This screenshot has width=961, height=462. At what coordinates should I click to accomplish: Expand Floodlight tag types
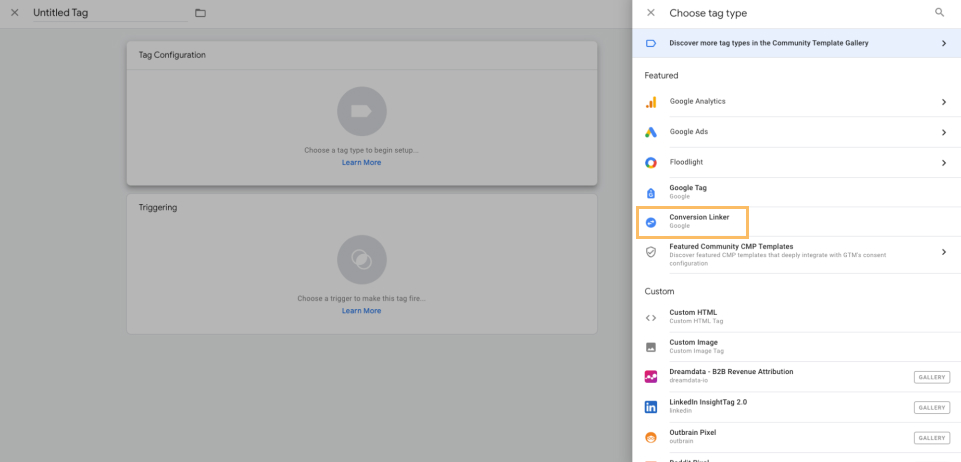point(944,162)
